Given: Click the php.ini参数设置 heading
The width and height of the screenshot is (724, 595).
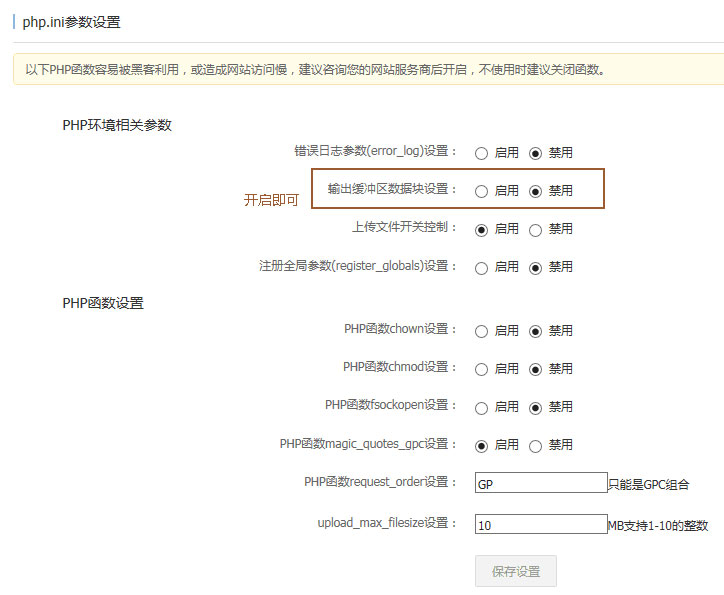Looking at the screenshot, I should (71, 22).
